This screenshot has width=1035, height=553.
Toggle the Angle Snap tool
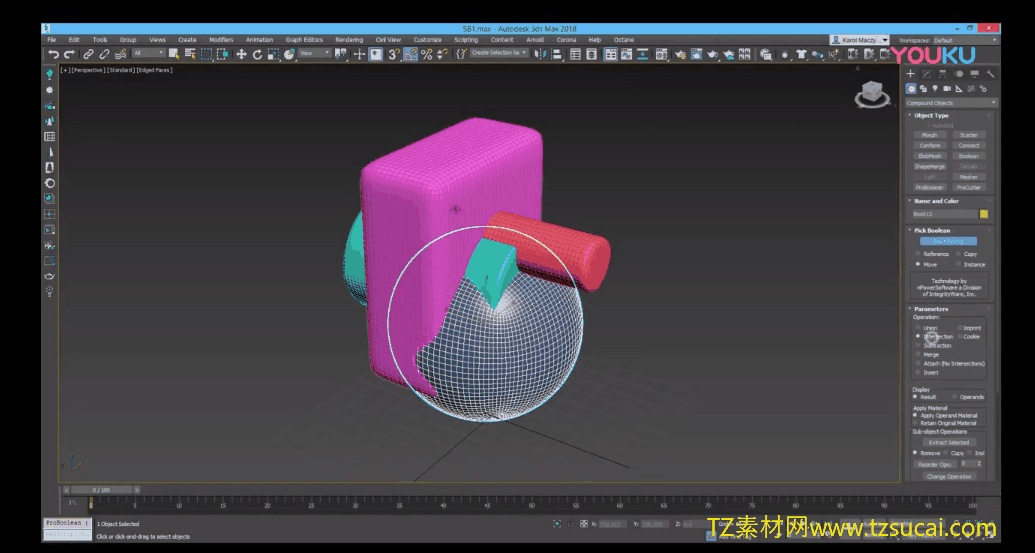[410, 54]
